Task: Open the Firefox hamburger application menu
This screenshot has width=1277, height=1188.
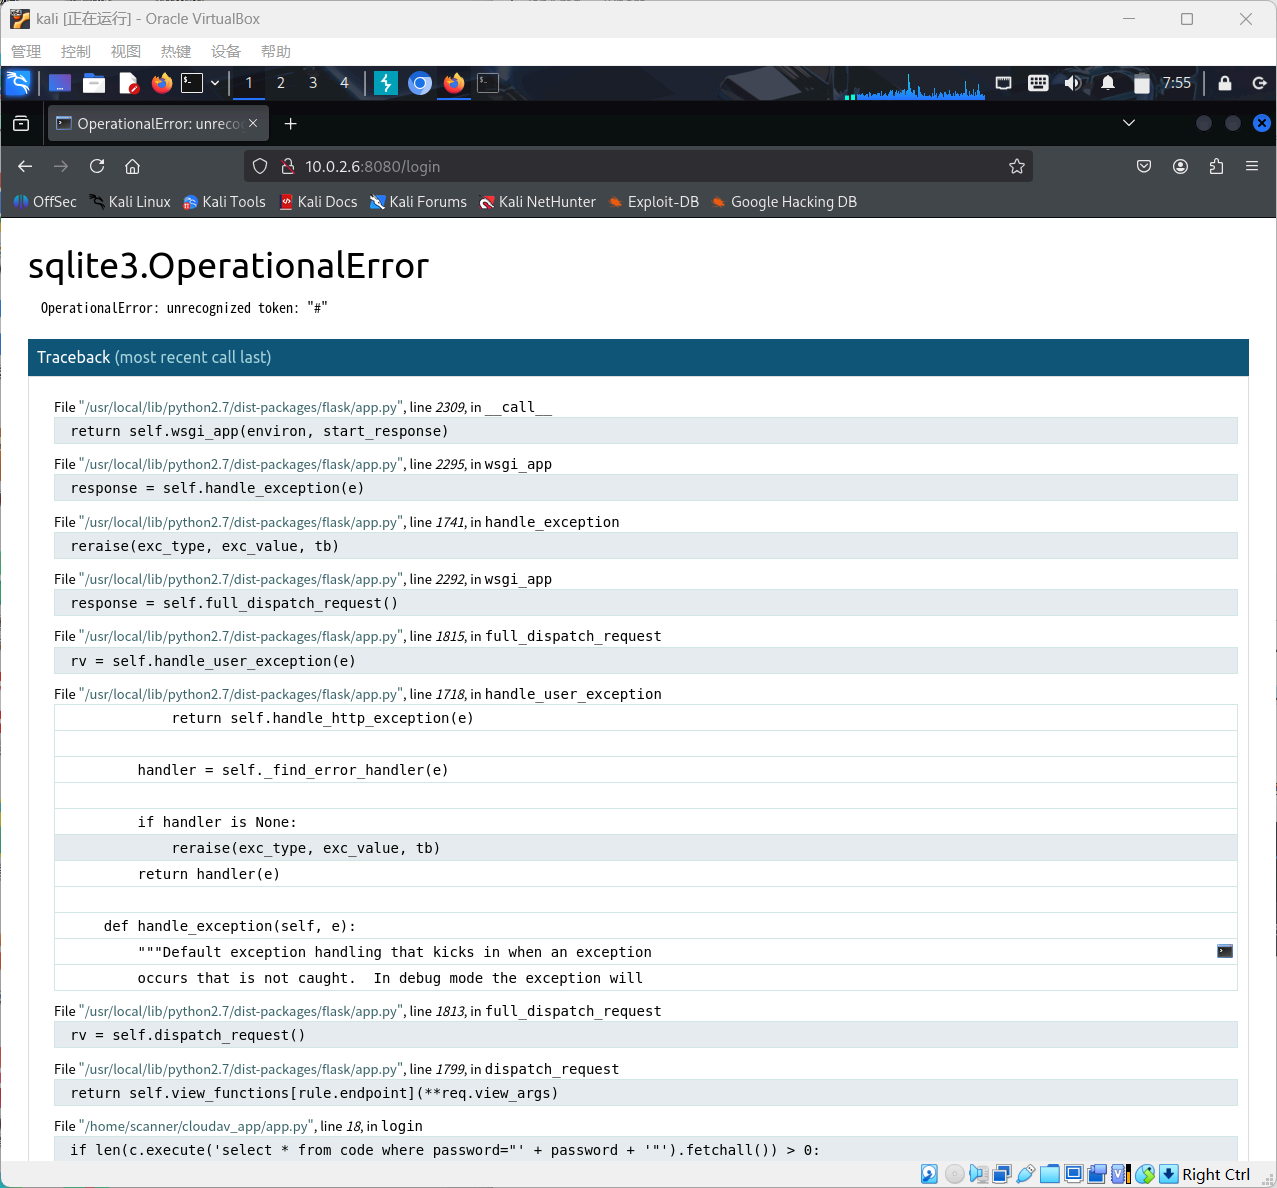Action: [1252, 166]
